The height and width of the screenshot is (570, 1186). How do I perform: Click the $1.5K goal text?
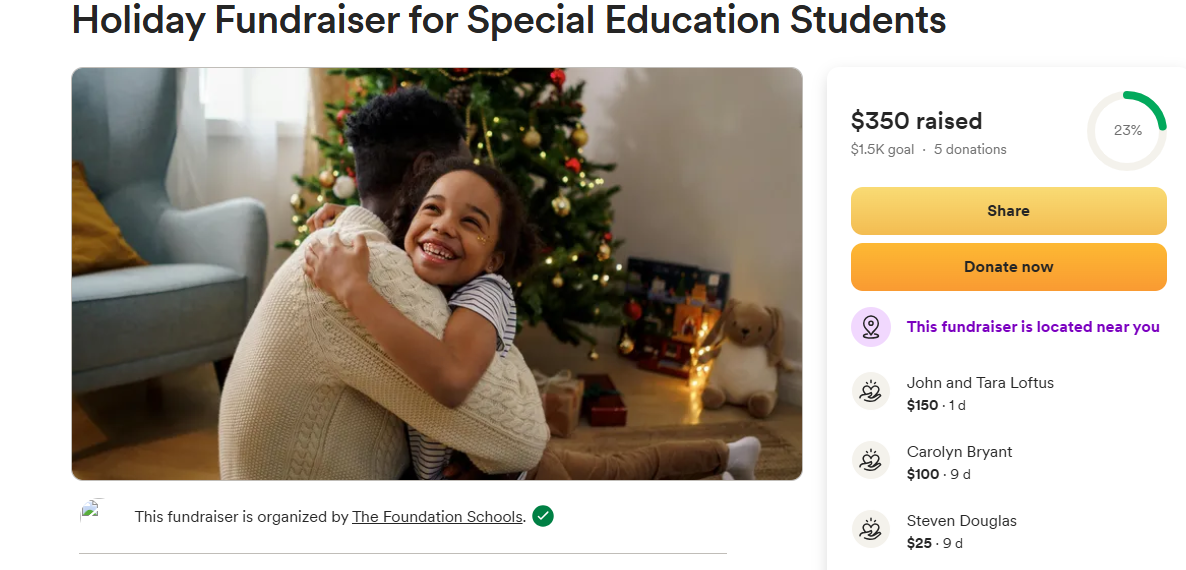[x=882, y=150]
